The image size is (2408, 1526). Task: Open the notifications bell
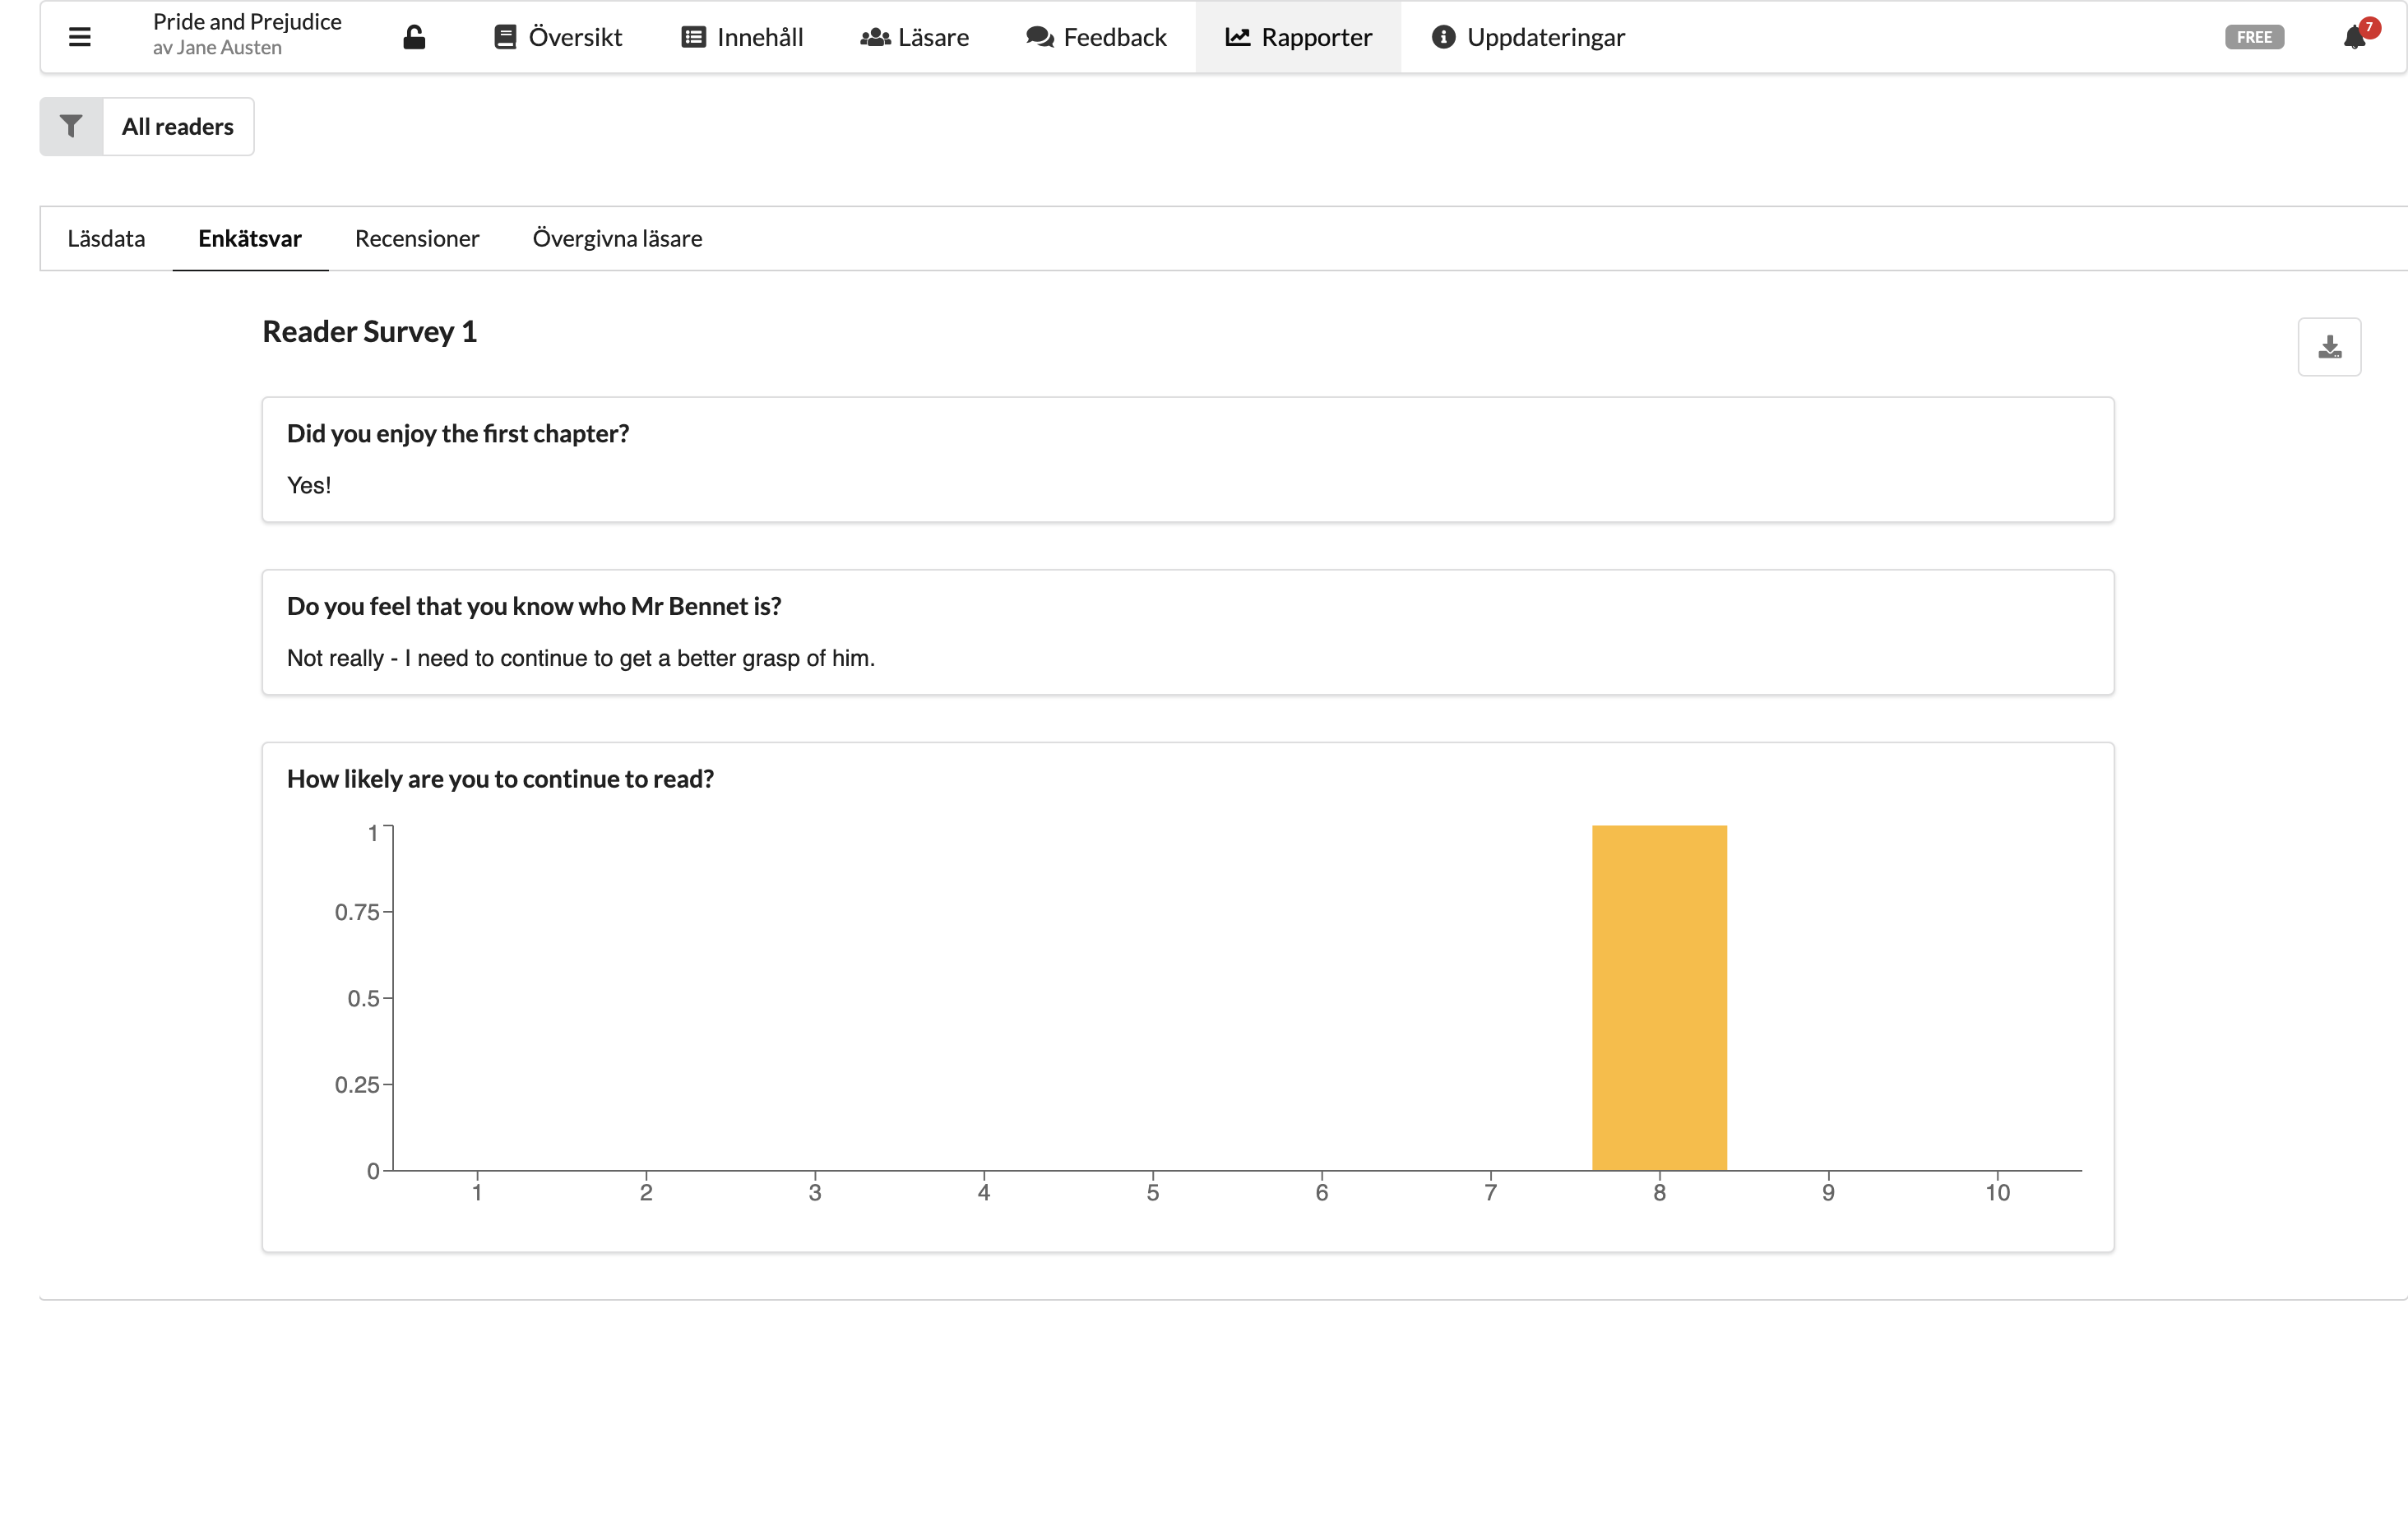click(2355, 37)
